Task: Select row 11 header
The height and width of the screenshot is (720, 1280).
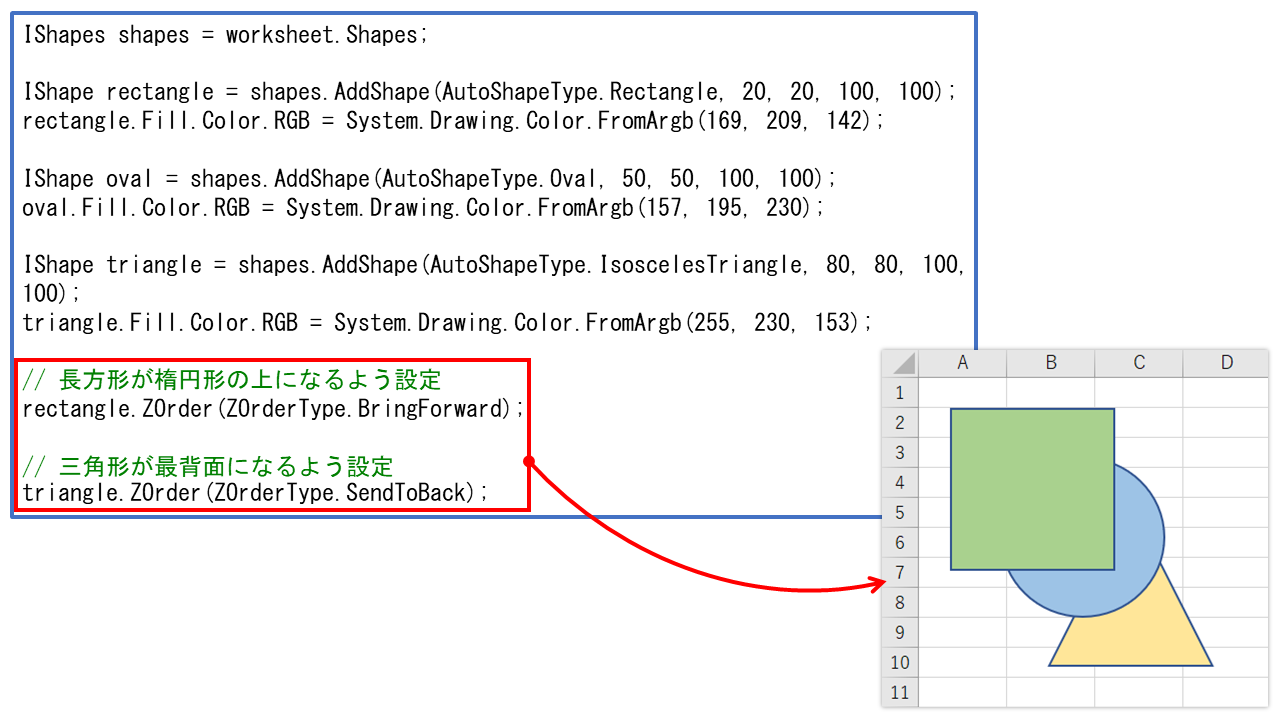Action: pos(900,692)
